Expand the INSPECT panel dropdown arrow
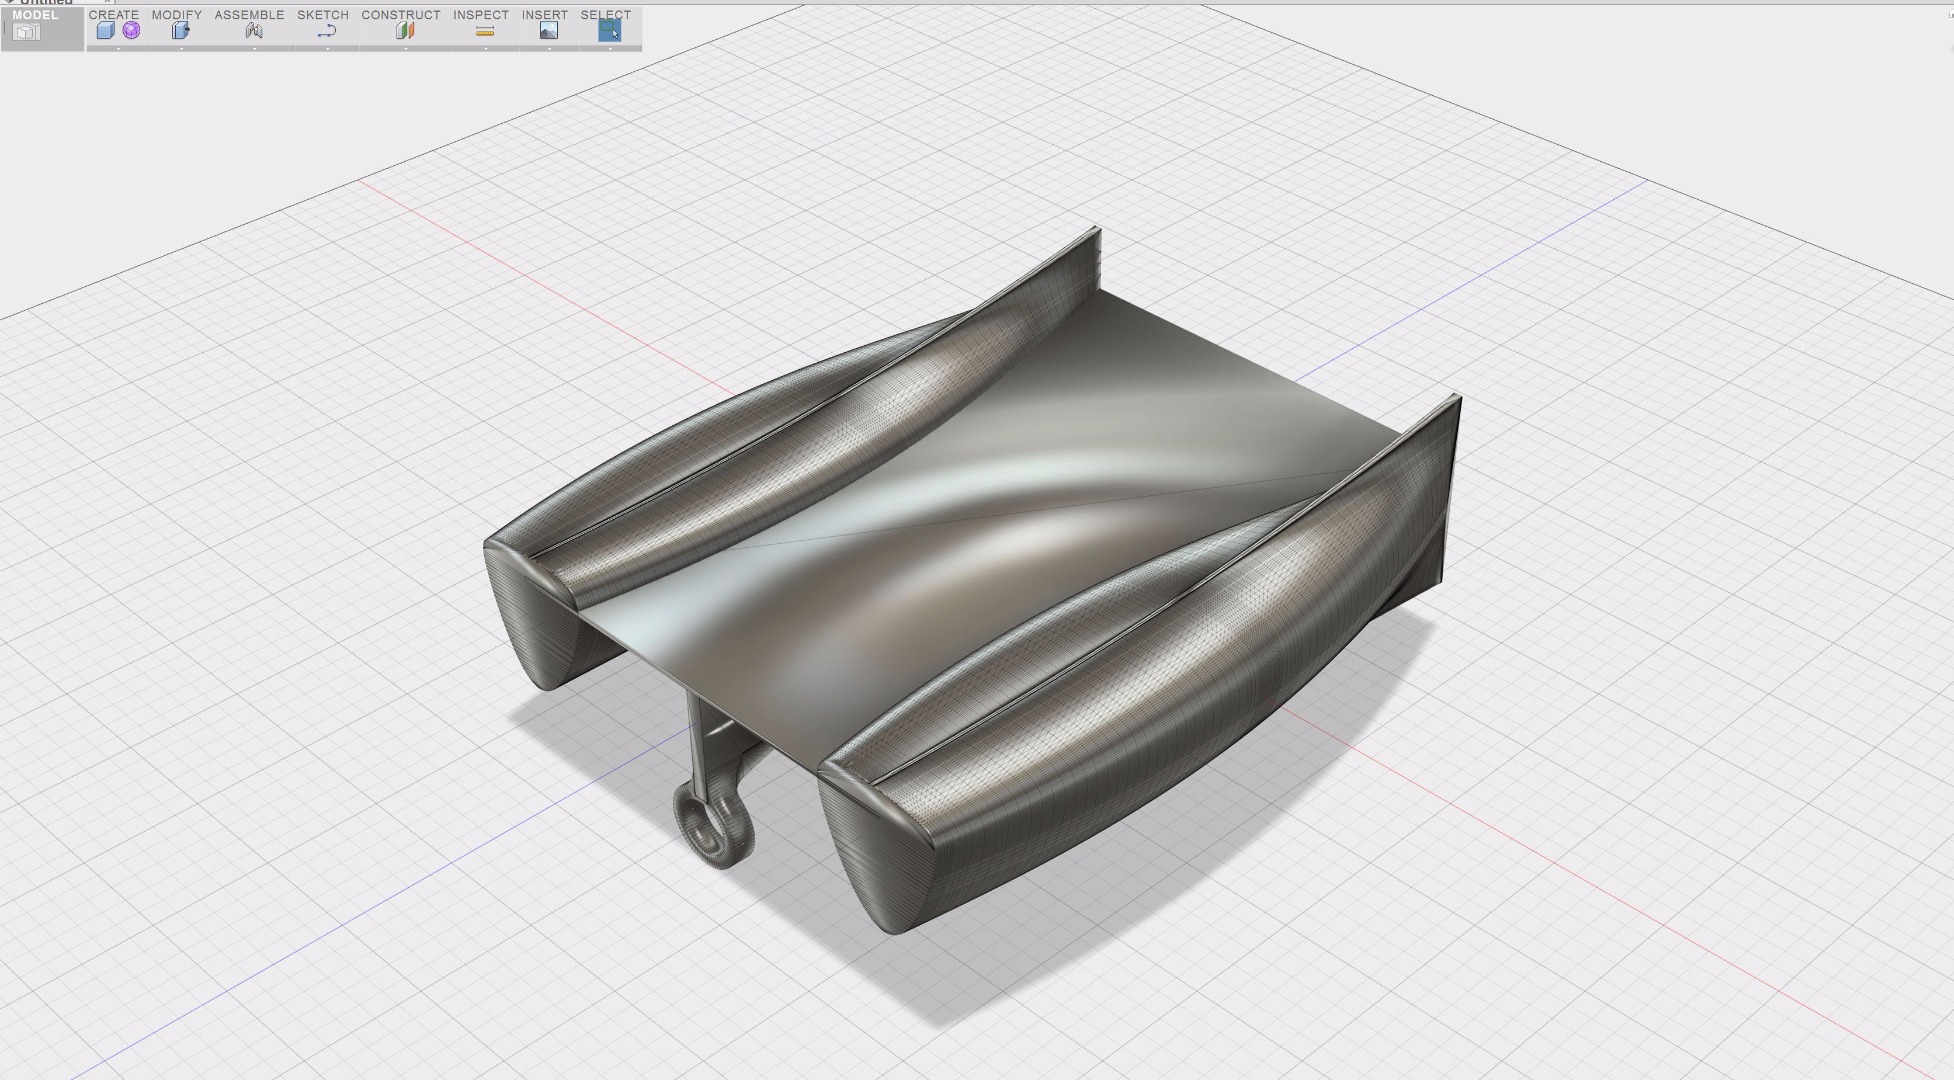This screenshot has height=1080, width=1954. [485, 48]
